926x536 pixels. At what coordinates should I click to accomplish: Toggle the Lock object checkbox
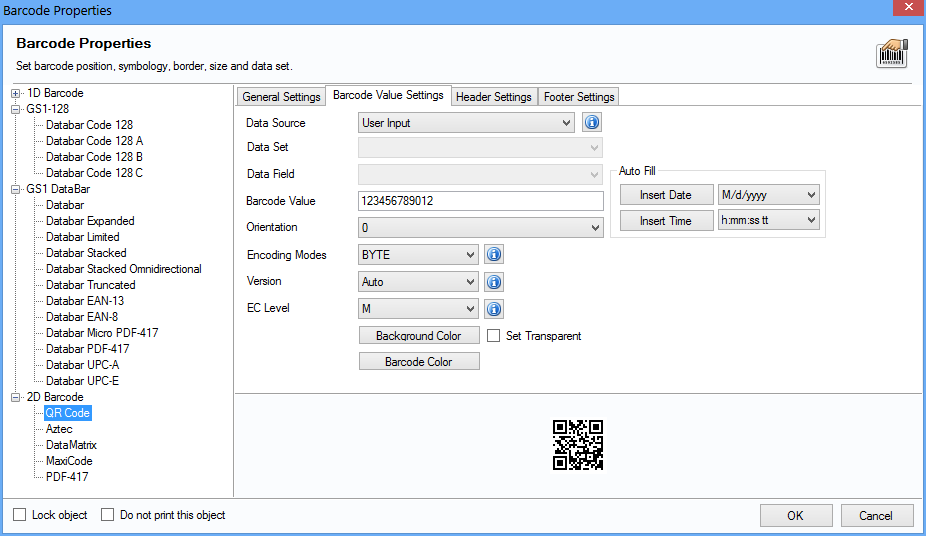click(x=20, y=515)
